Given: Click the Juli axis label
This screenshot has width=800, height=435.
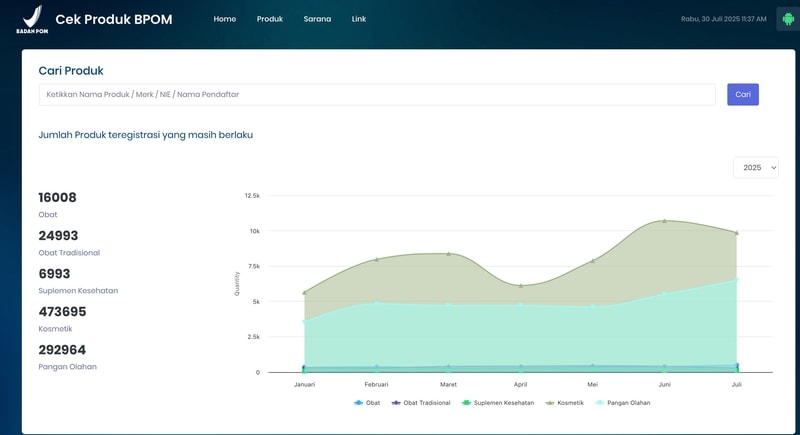Looking at the screenshot, I should (737, 385).
